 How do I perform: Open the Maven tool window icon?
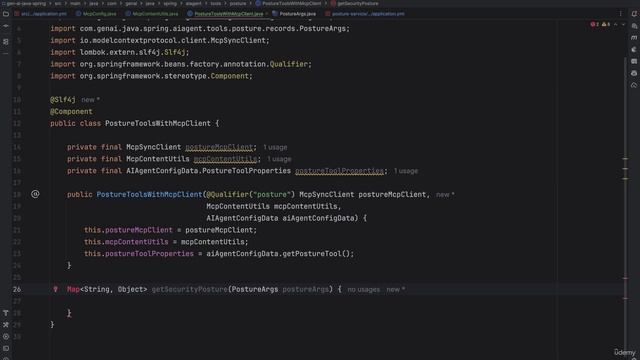pyautogui.click(x=634, y=38)
